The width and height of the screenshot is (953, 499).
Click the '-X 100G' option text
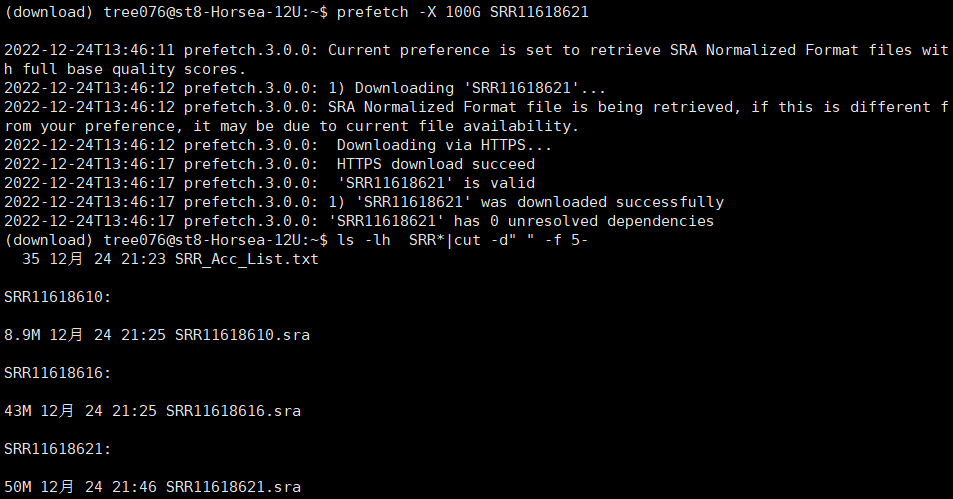[x=449, y=12]
